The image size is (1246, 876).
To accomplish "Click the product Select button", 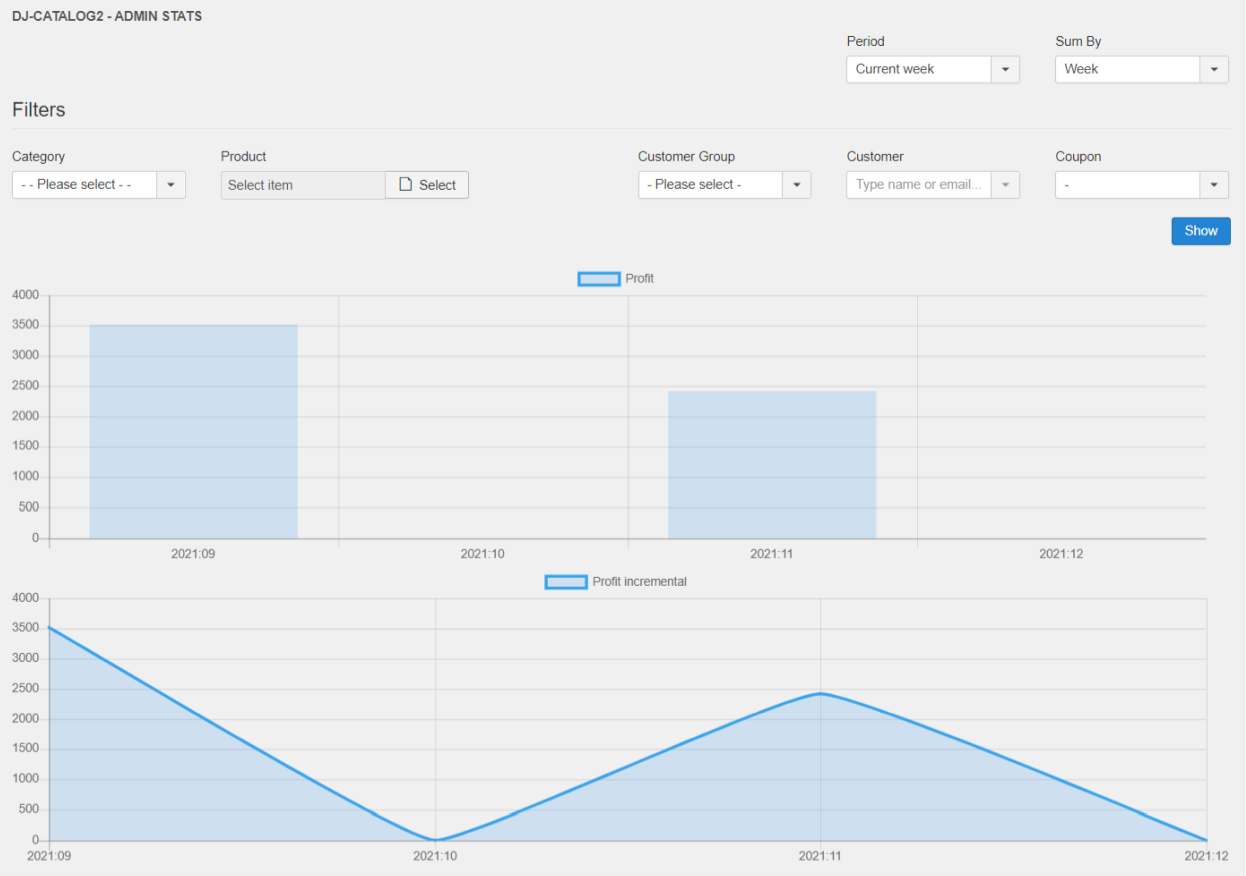I will pyautogui.click(x=427, y=185).
